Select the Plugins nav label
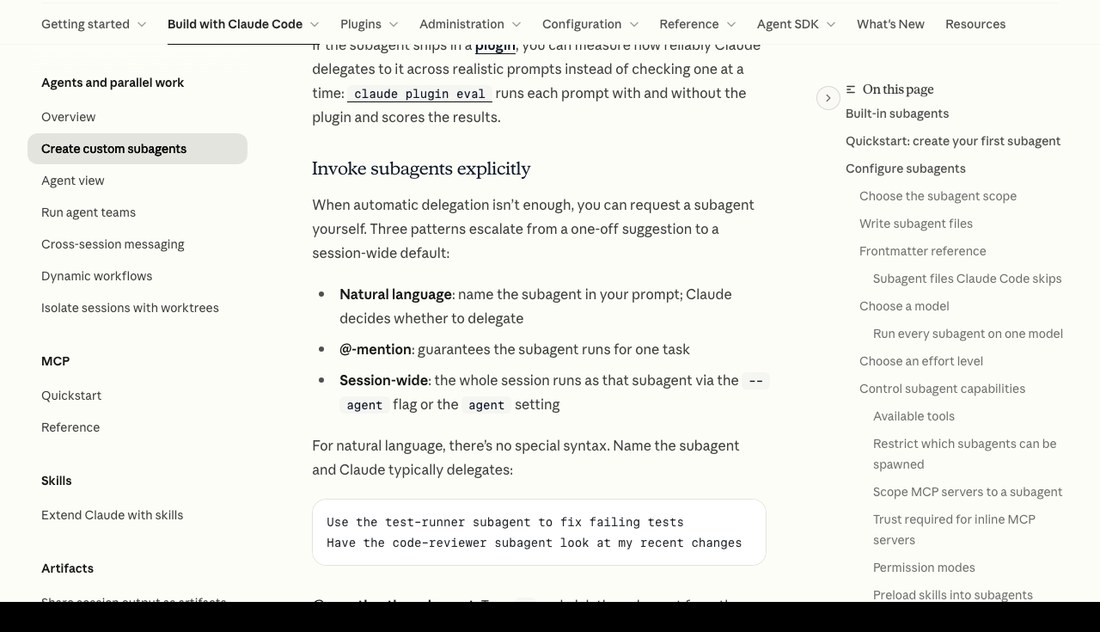 click(361, 24)
